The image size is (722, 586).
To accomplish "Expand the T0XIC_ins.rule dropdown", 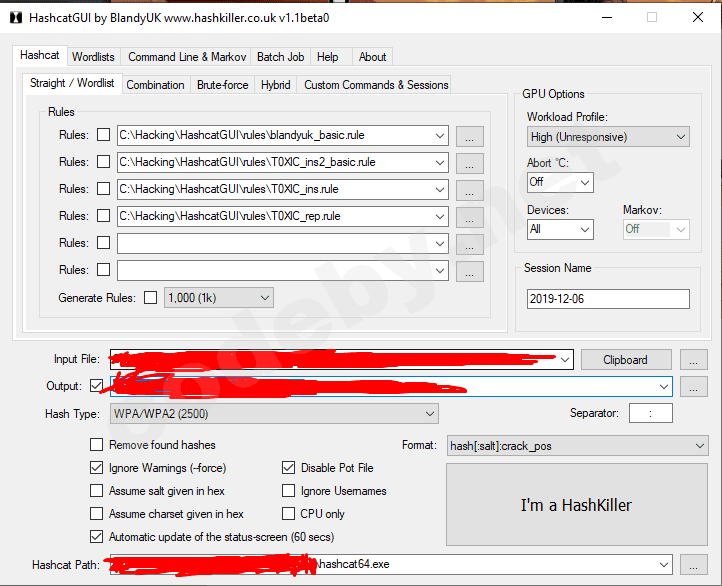I will click(440, 190).
